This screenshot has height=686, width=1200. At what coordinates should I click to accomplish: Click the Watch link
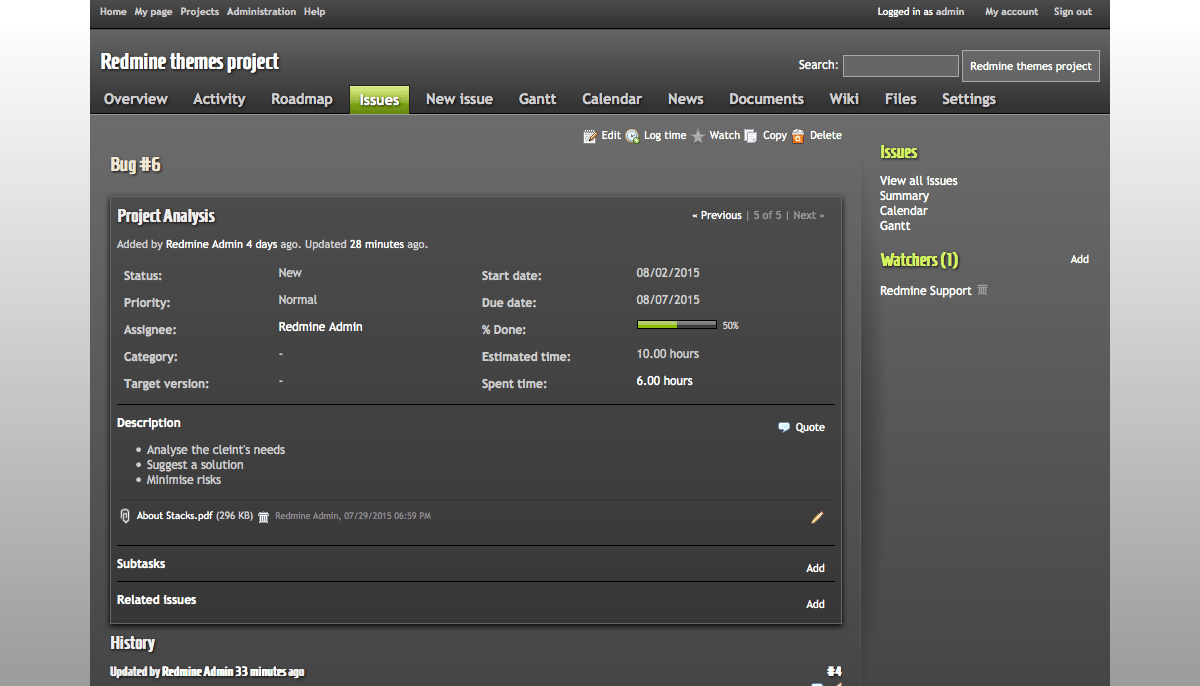[x=725, y=136]
